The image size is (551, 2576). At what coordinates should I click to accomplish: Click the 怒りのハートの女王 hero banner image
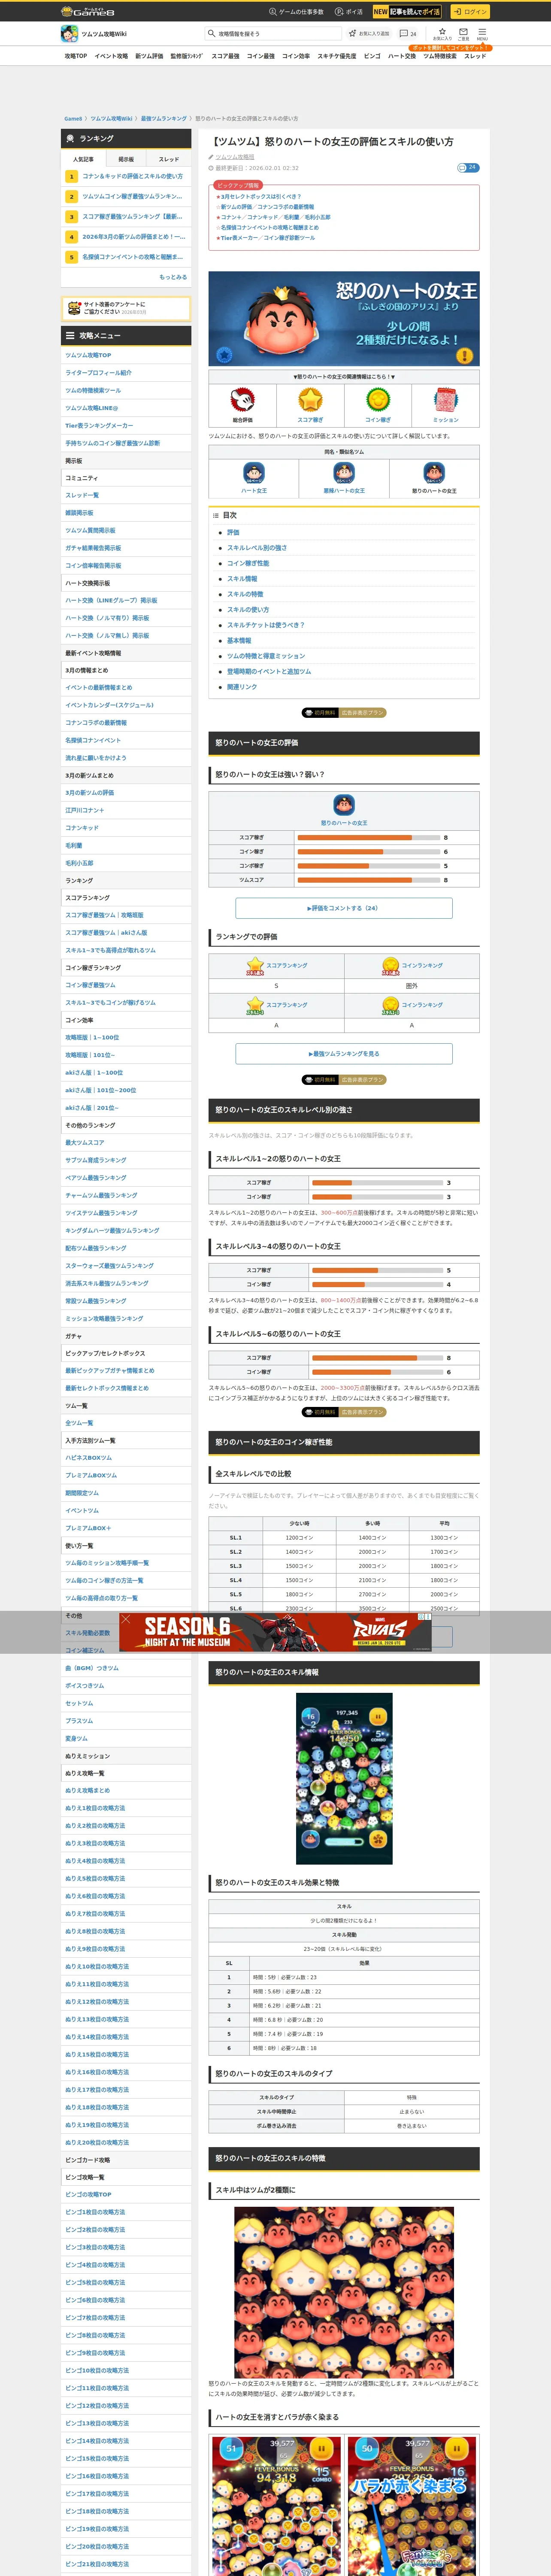pyautogui.click(x=344, y=319)
